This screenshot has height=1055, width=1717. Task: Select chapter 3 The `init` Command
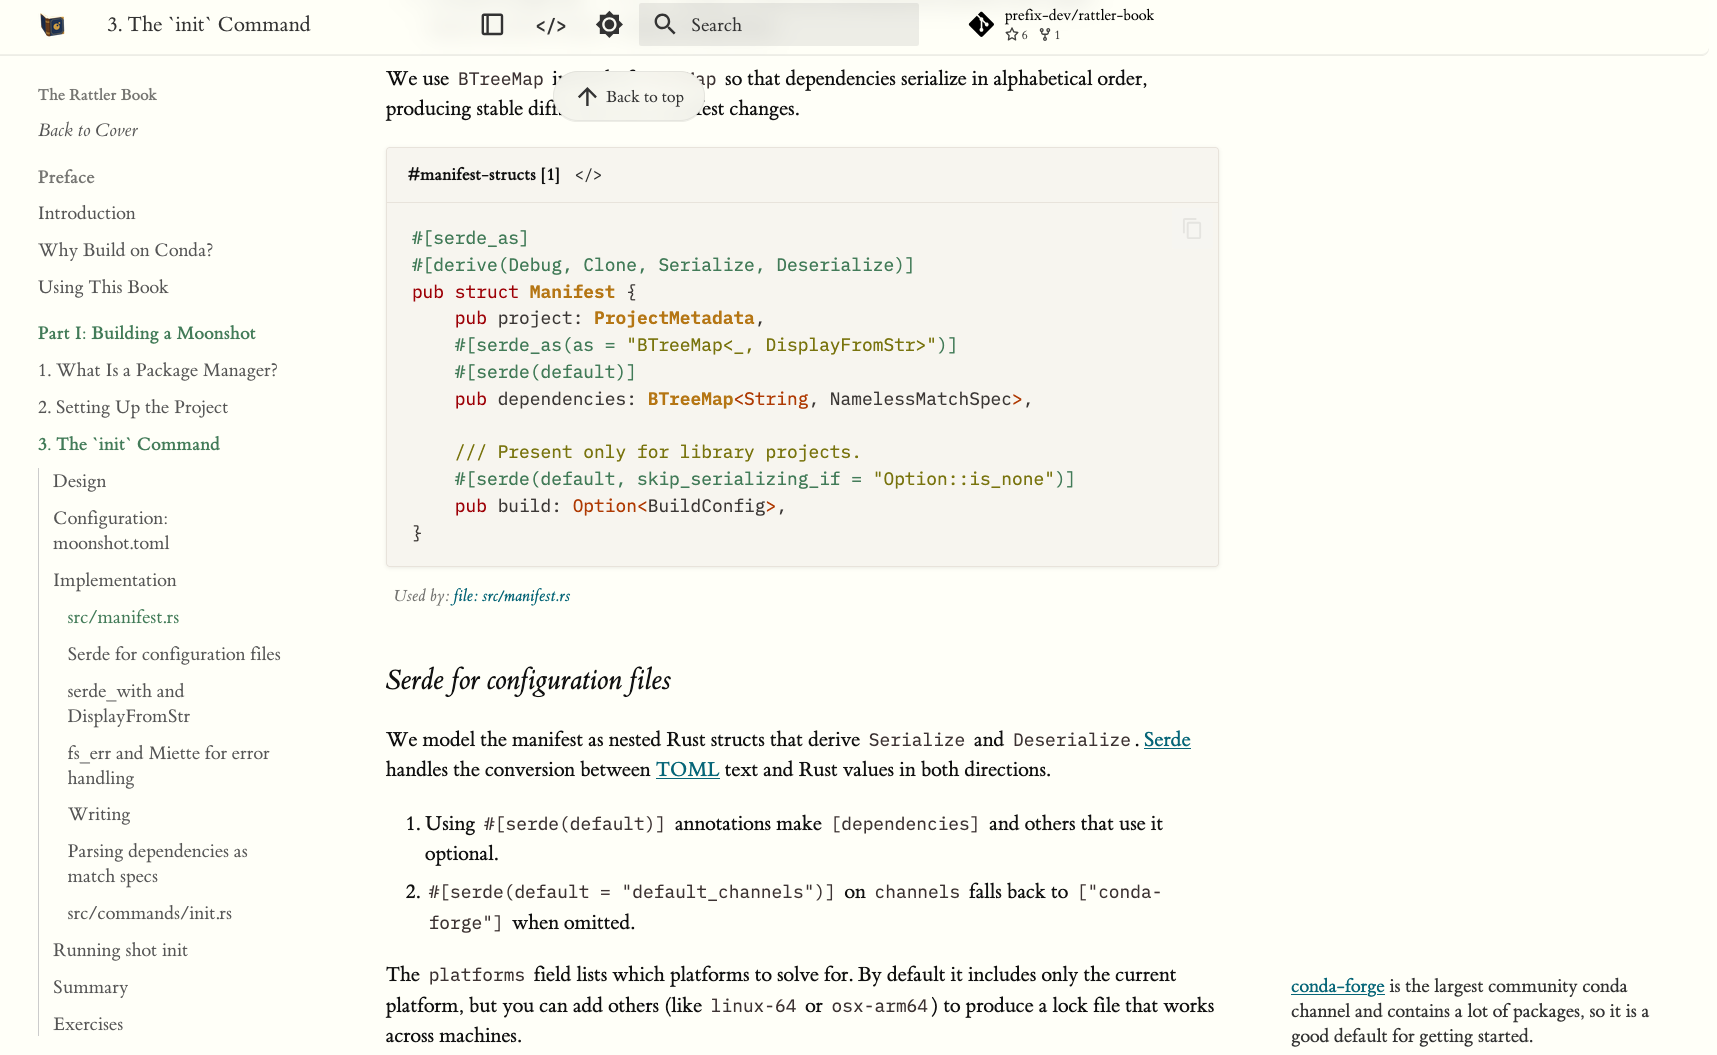(x=129, y=444)
